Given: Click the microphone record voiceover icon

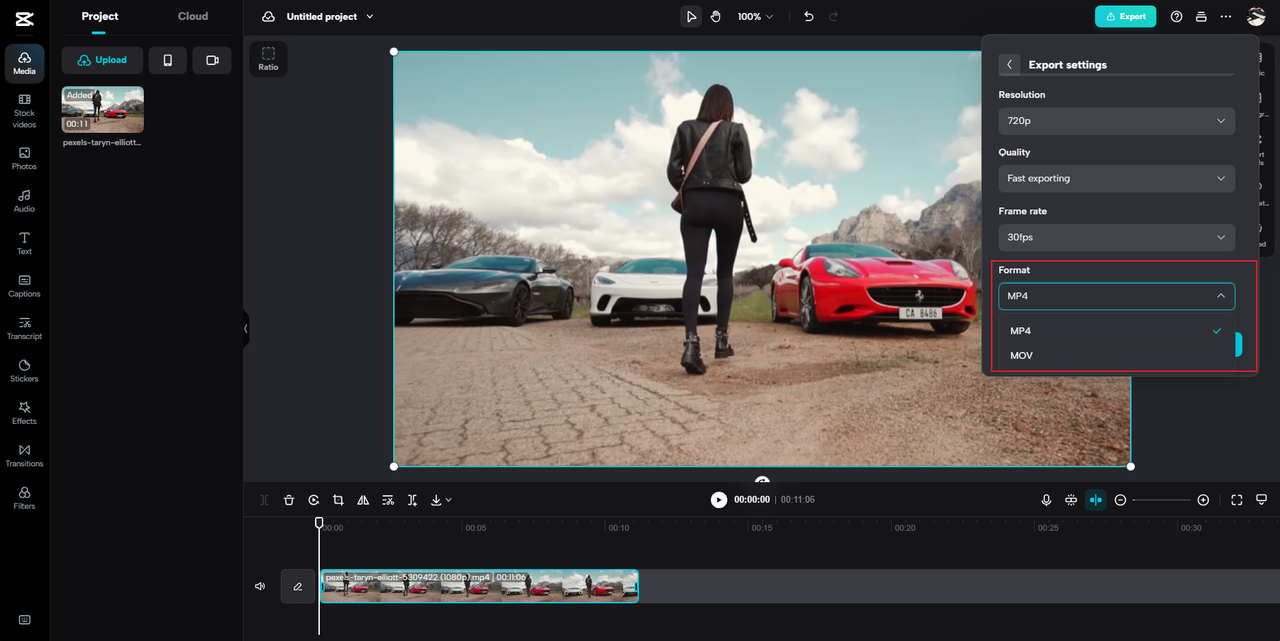Looking at the screenshot, I should coord(1046,500).
